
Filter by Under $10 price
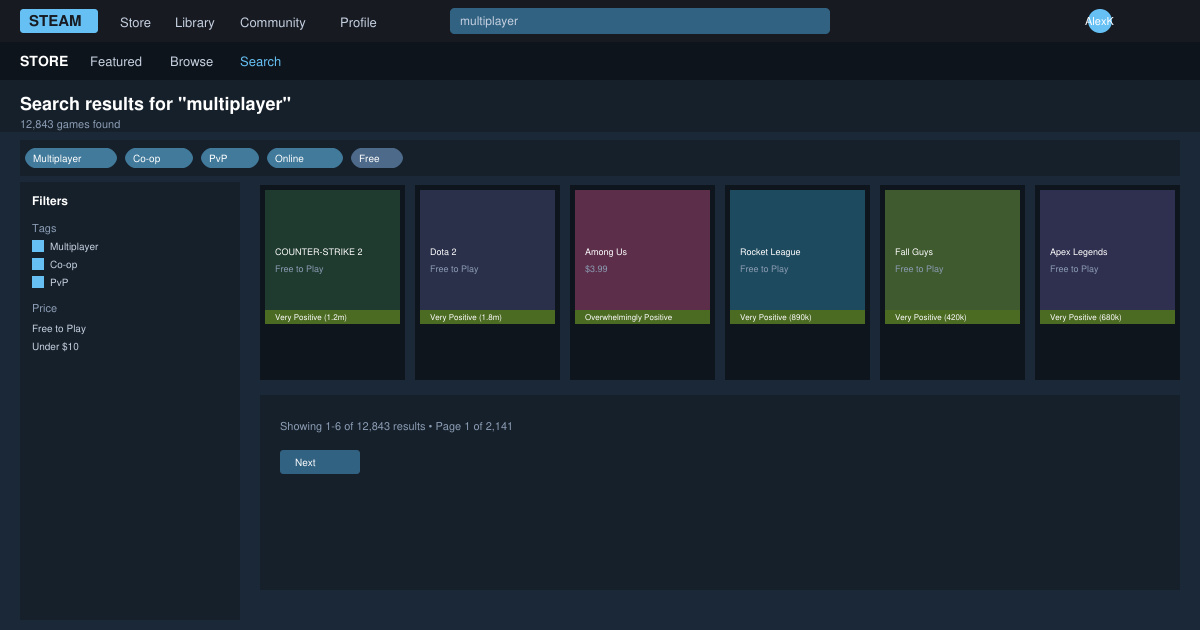(55, 346)
